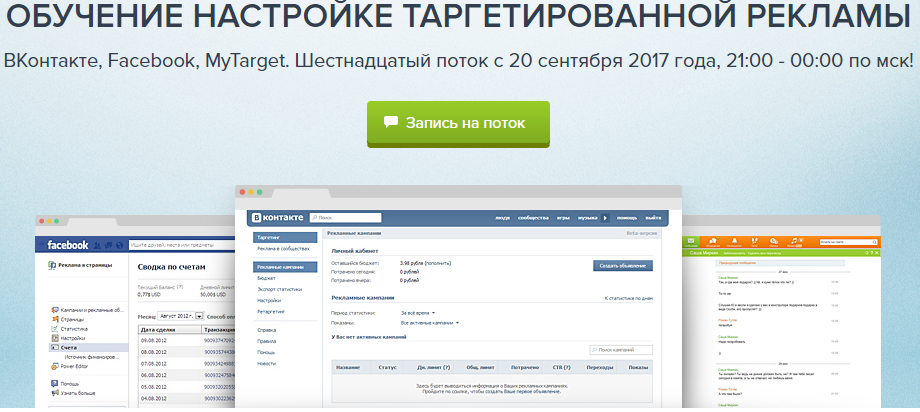Click the Facebook logo in blue bar
The image size is (920, 412).
tap(68, 245)
